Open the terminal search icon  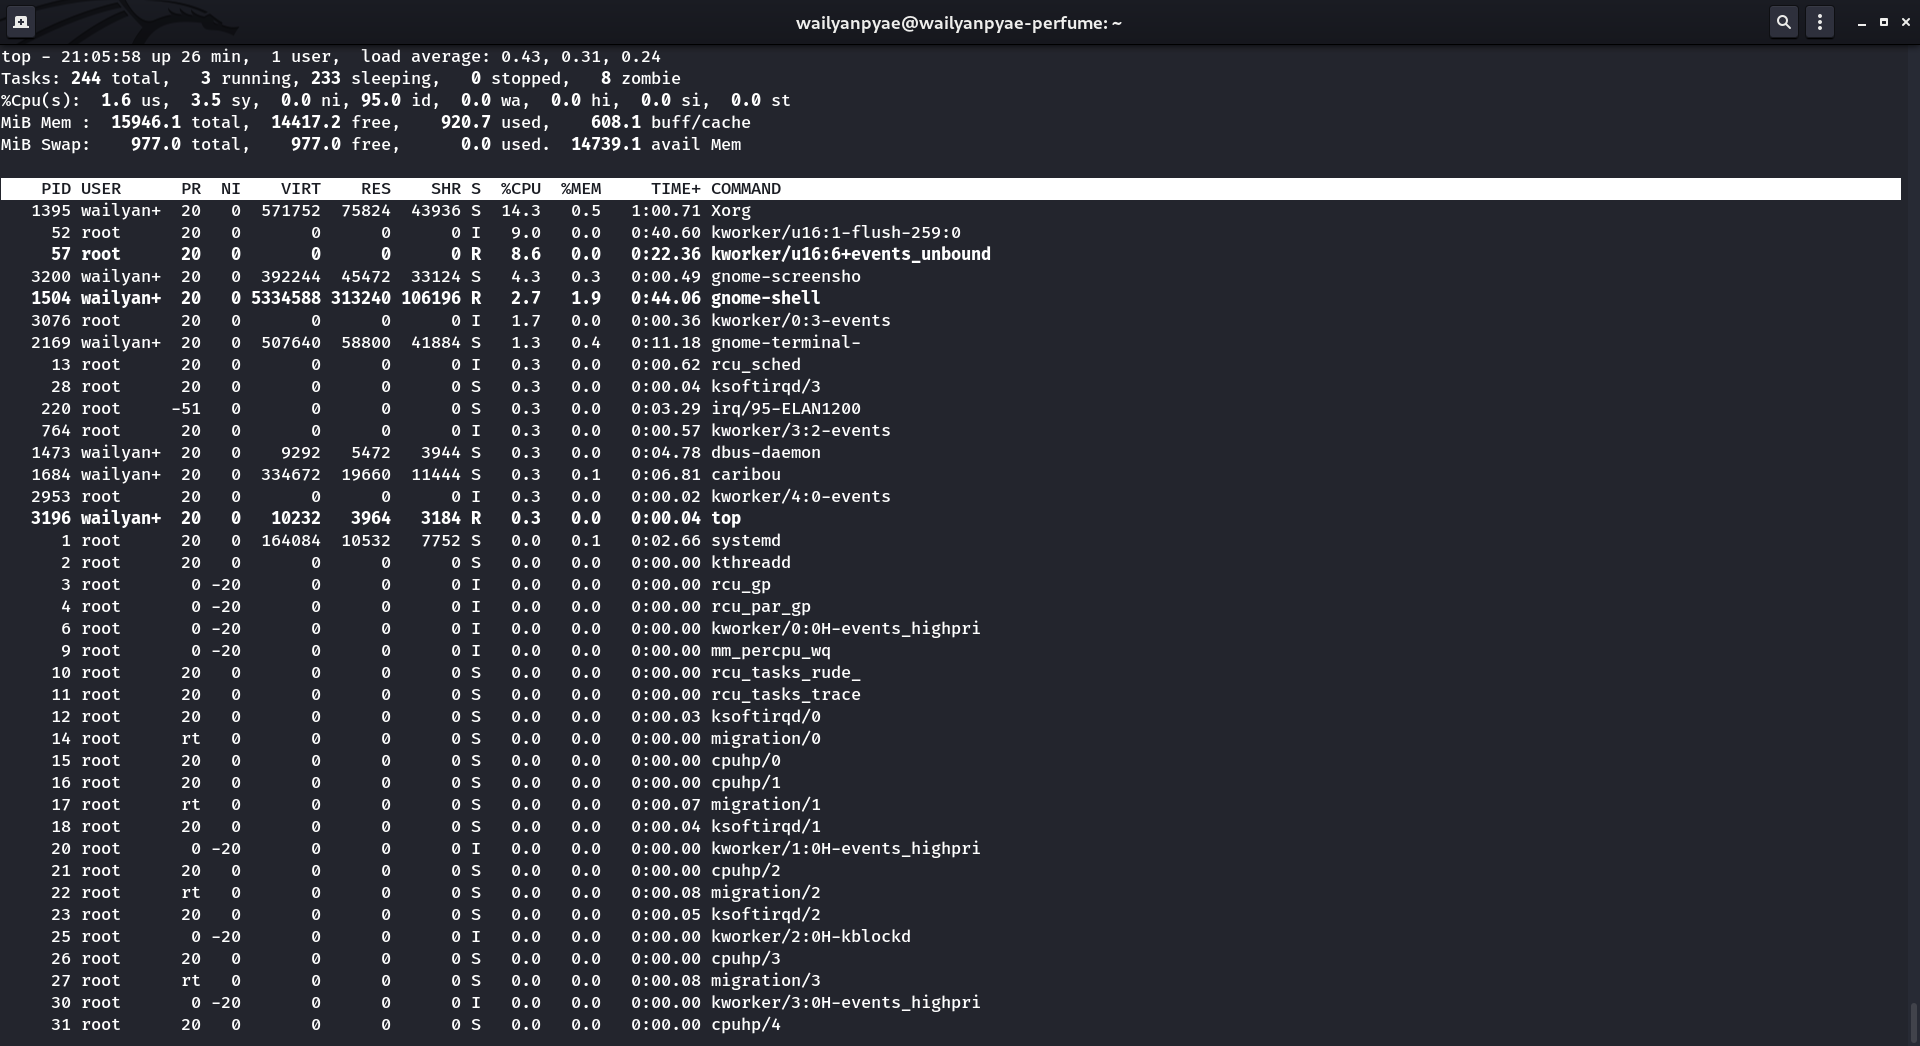coord(1783,22)
